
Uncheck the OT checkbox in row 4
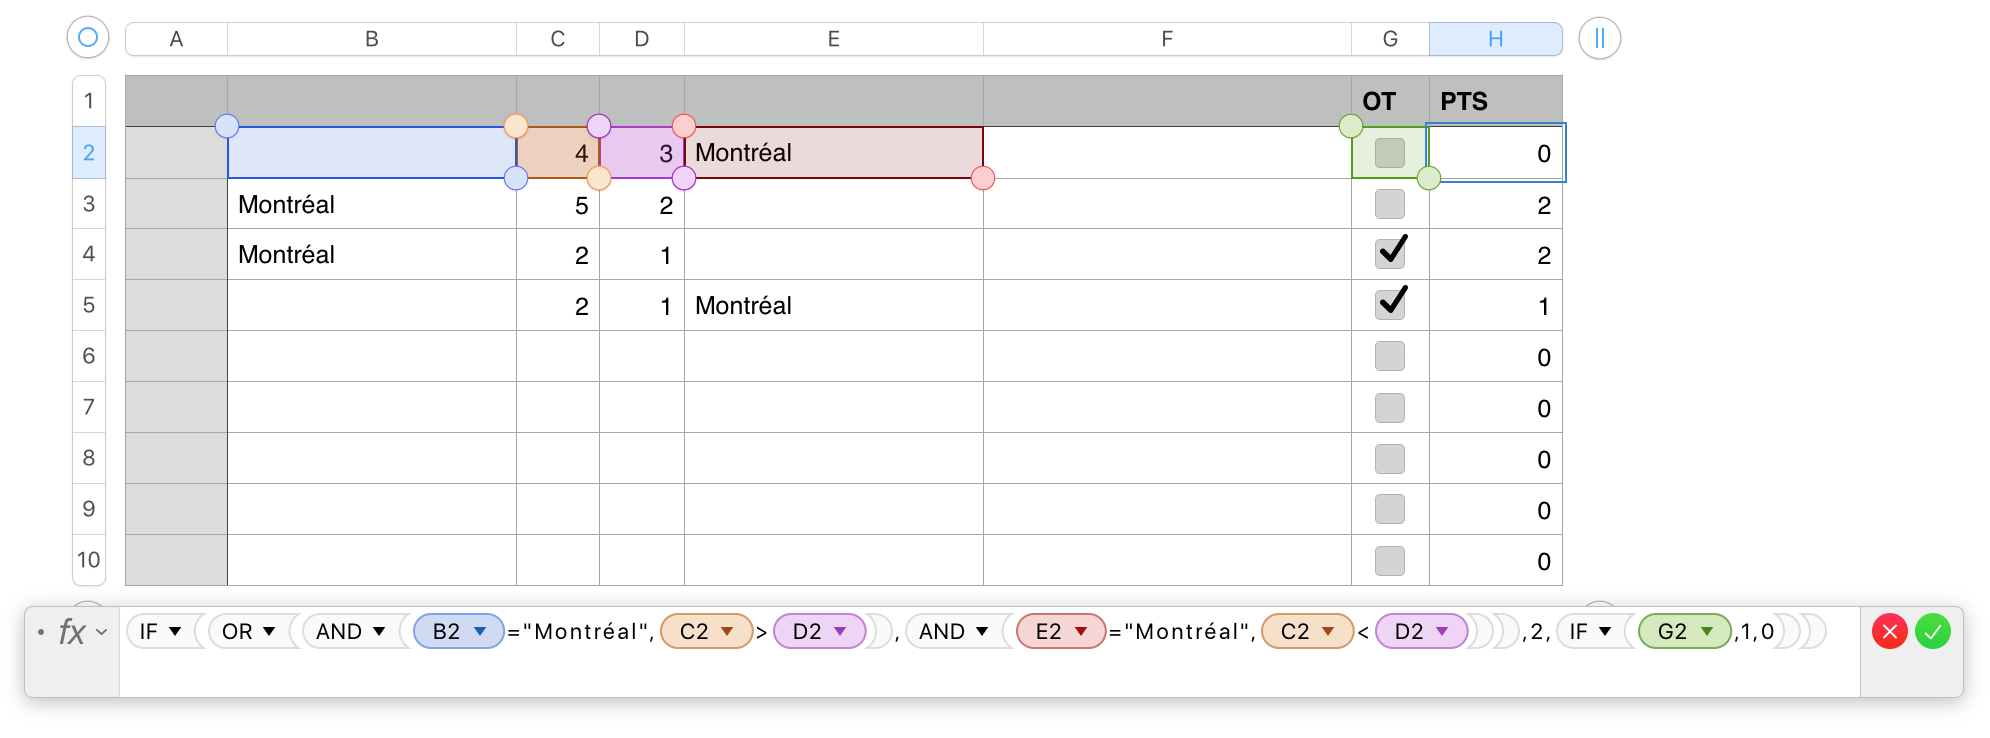[1390, 254]
